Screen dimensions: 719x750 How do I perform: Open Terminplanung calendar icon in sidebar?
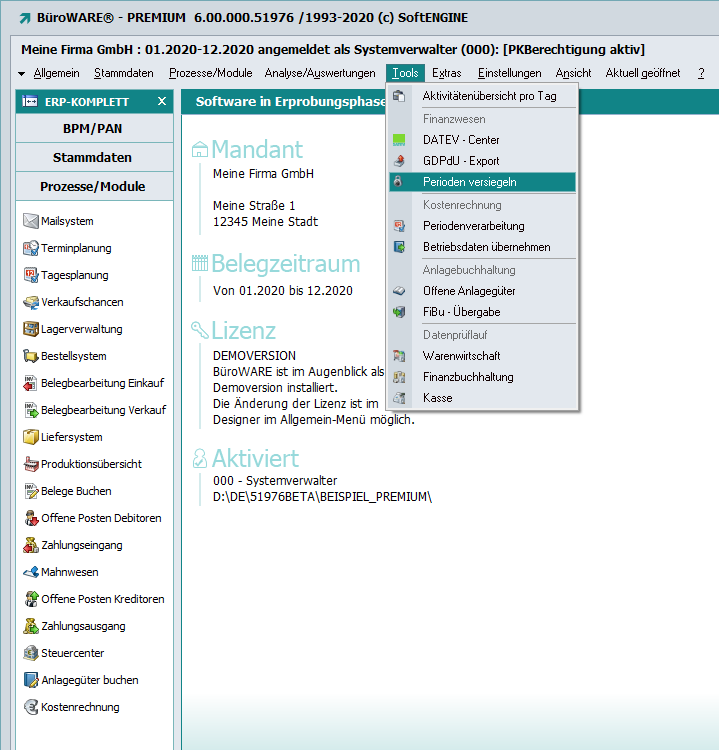[31, 248]
